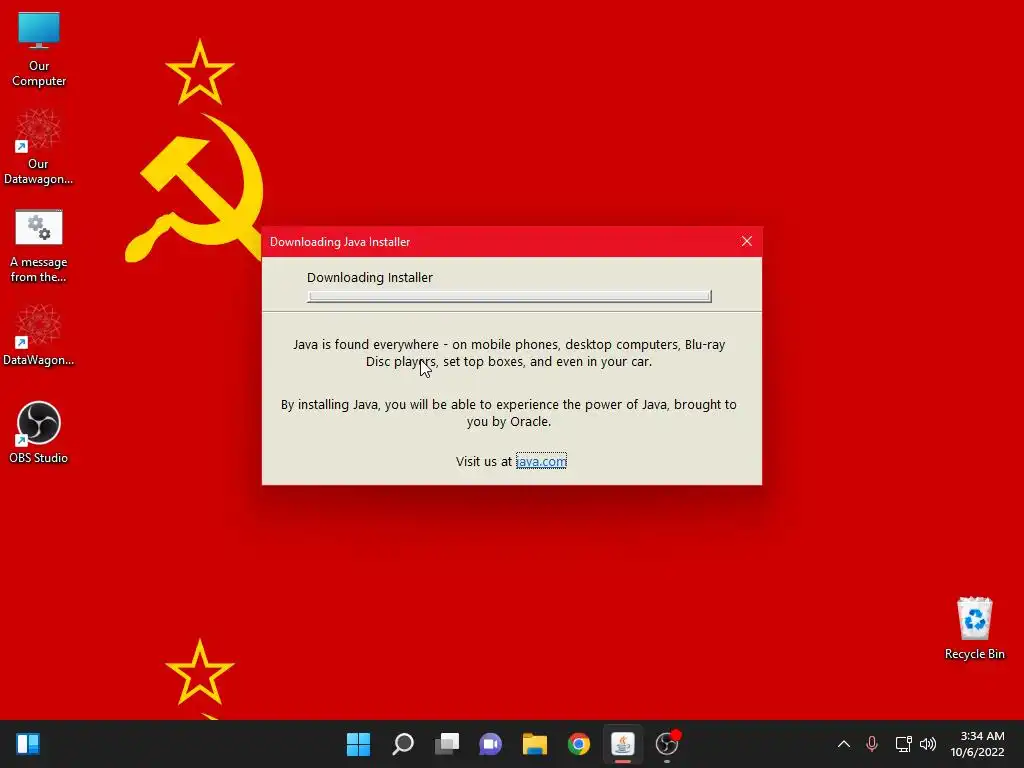Open the DataWagon... desktop shortcut
The image size is (1024, 768).
pos(38,335)
